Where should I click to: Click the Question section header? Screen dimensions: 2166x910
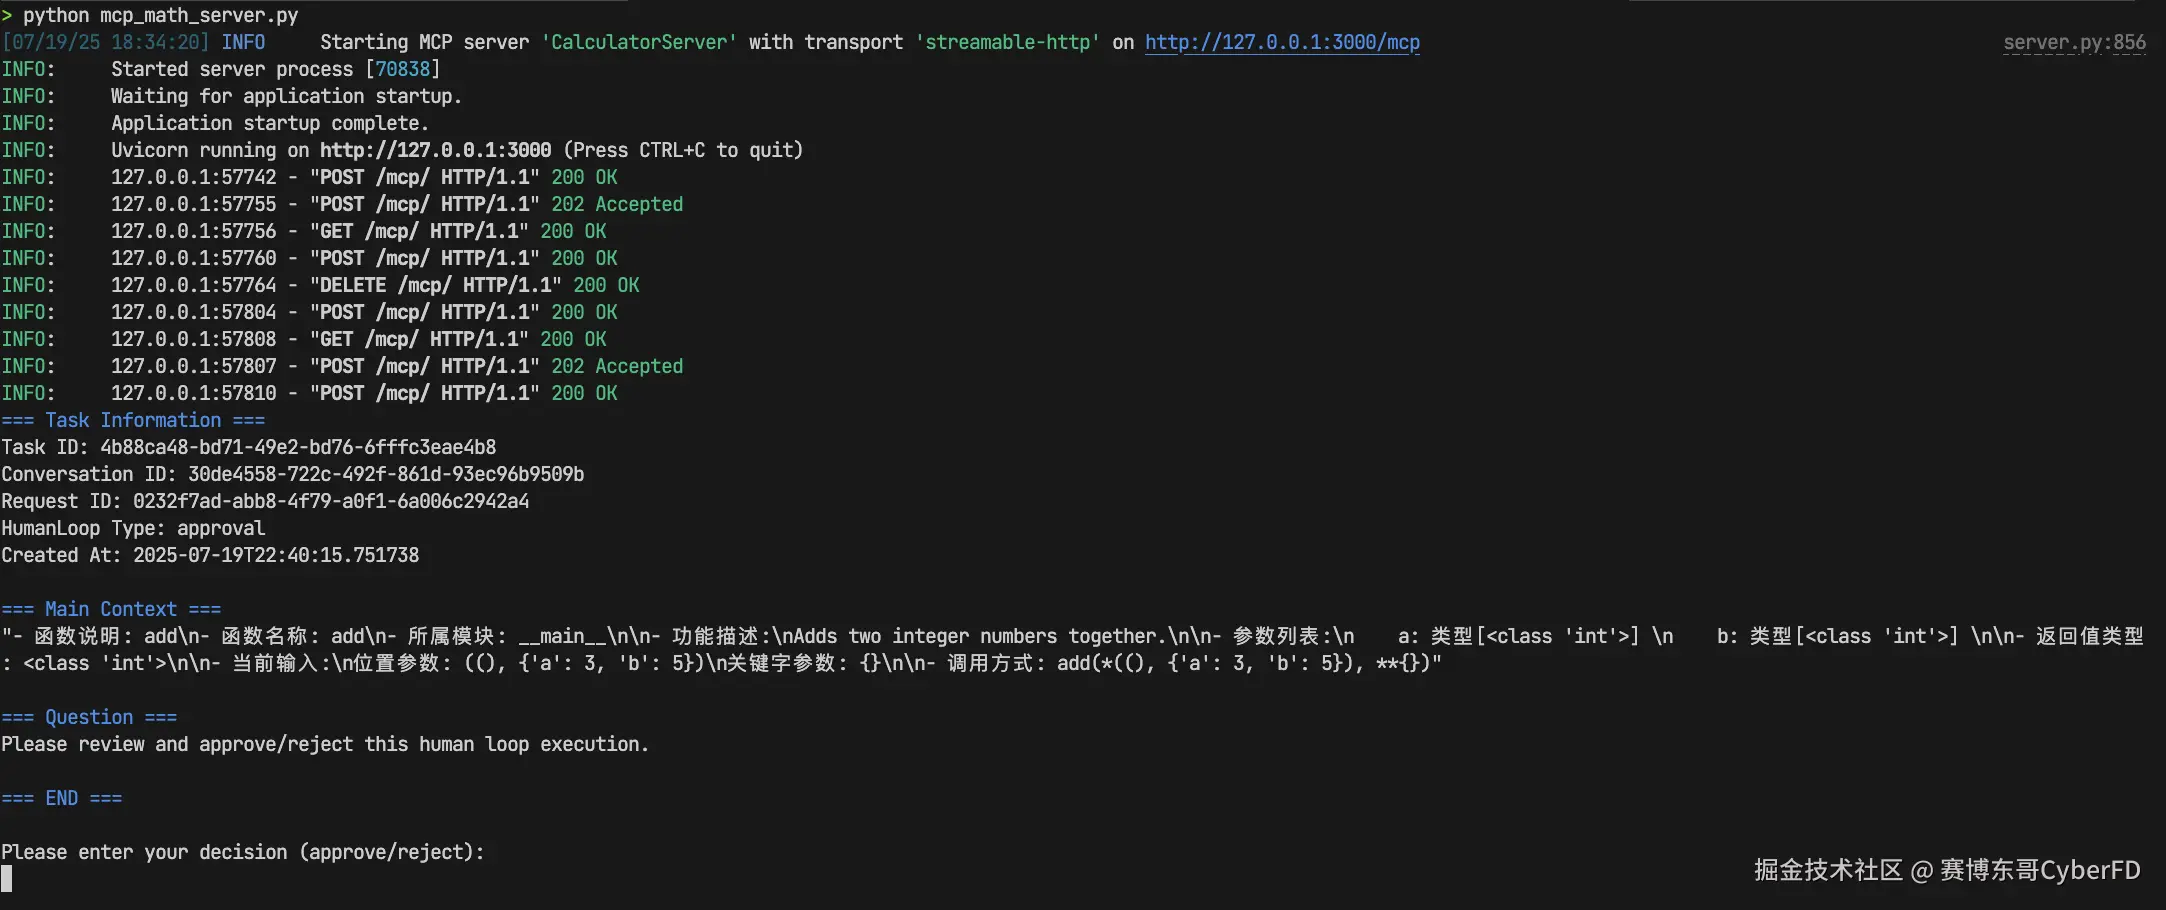click(x=89, y=717)
